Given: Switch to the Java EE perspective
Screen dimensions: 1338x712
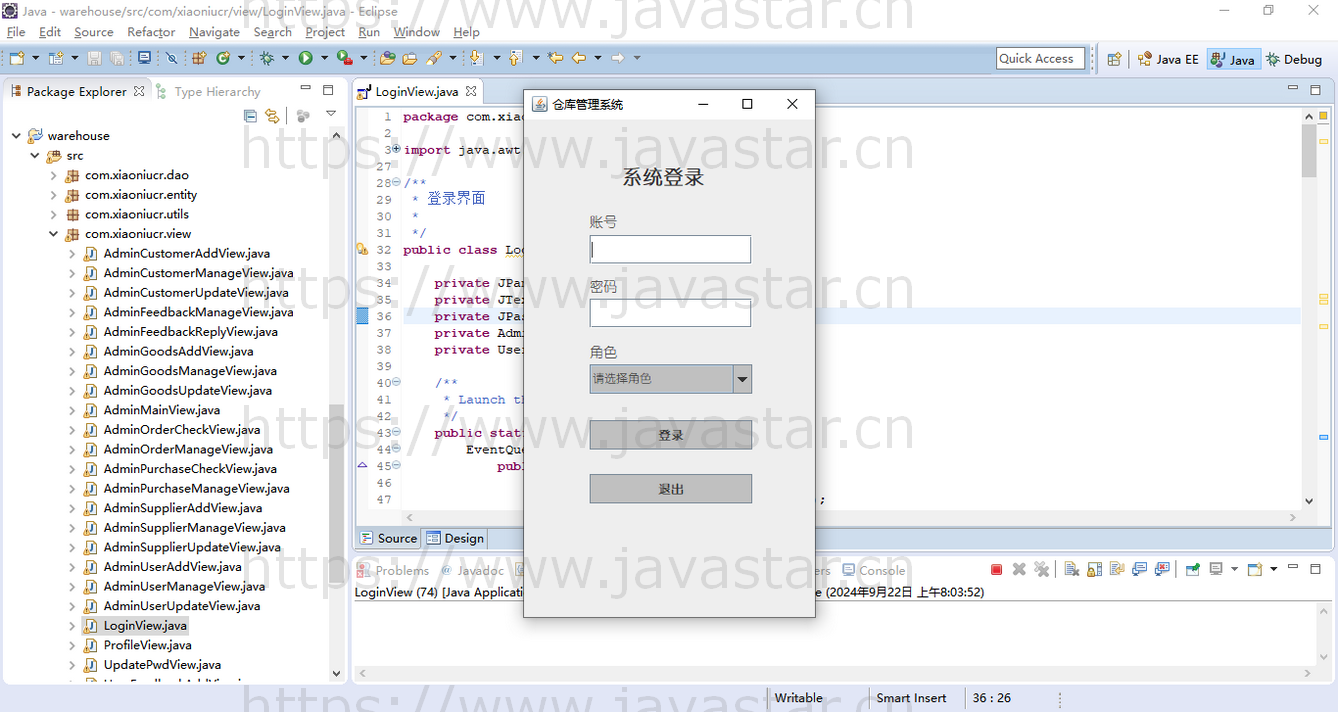Looking at the screenshot, I should point(1168,59).
